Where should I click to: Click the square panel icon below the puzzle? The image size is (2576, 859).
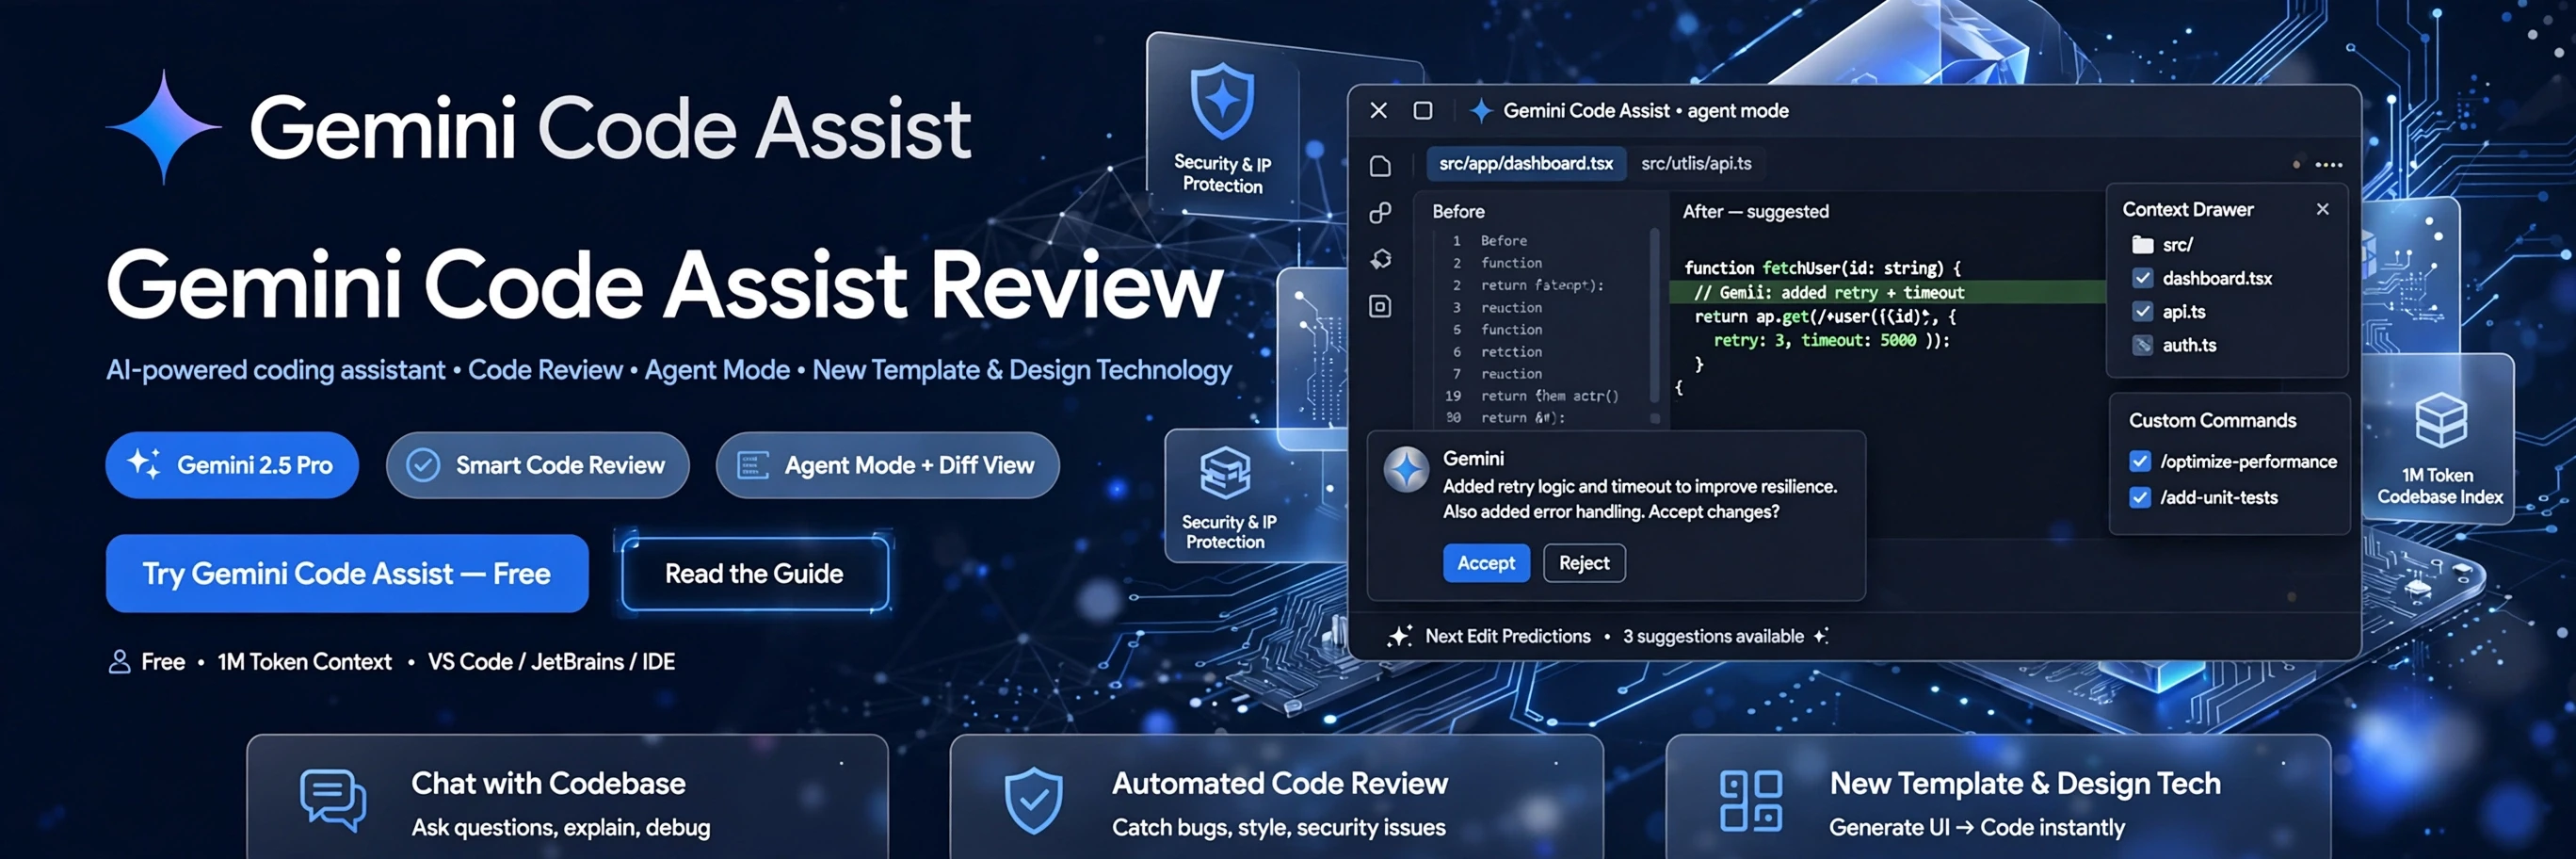point(1380,306)
